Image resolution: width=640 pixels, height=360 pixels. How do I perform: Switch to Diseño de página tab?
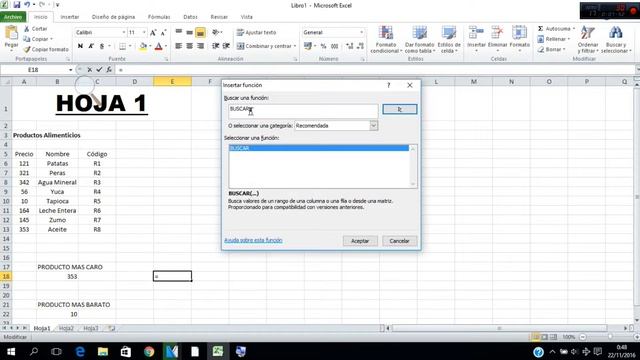tap(113, 17)
